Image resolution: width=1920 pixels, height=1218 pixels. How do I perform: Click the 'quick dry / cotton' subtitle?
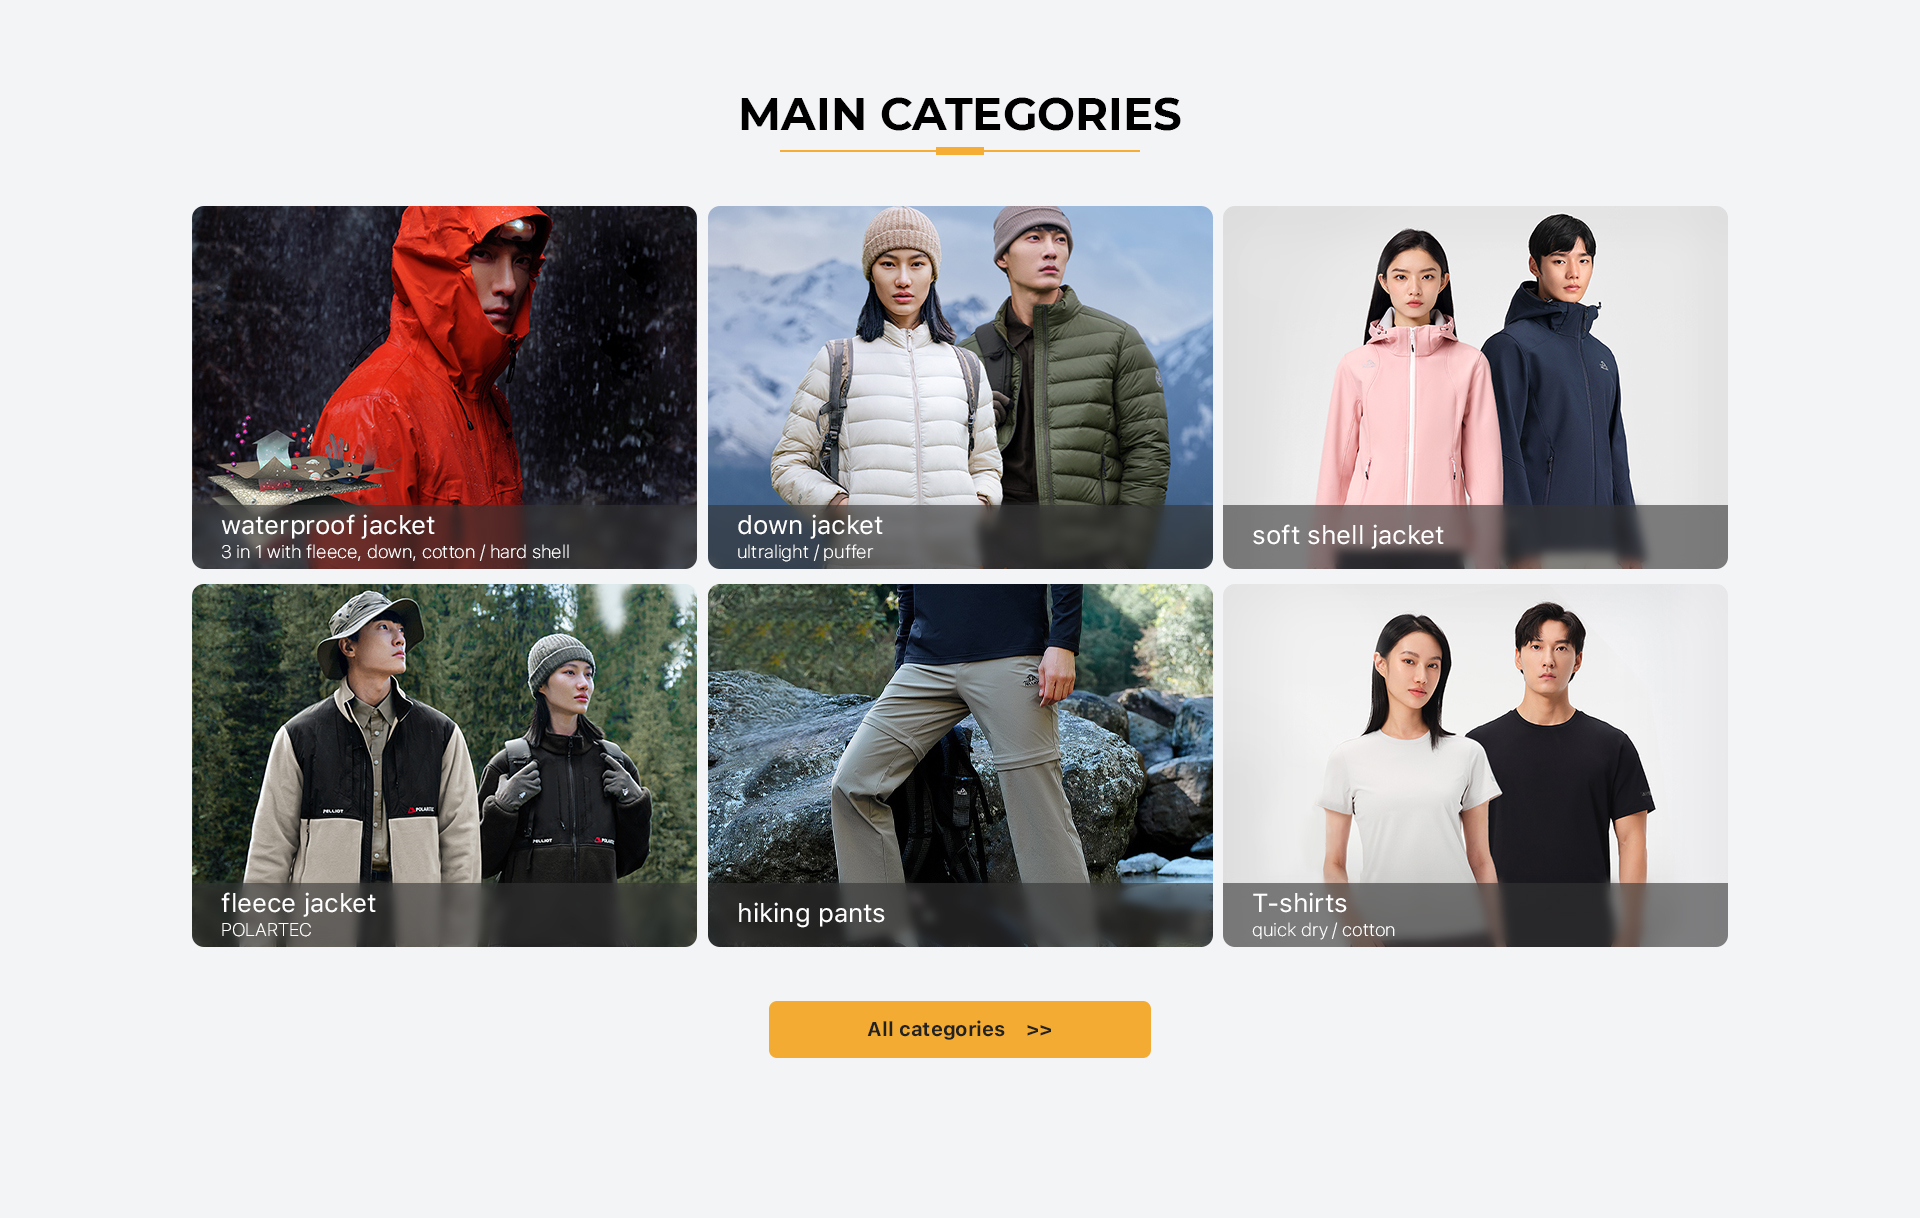[x=1323, y=930]
